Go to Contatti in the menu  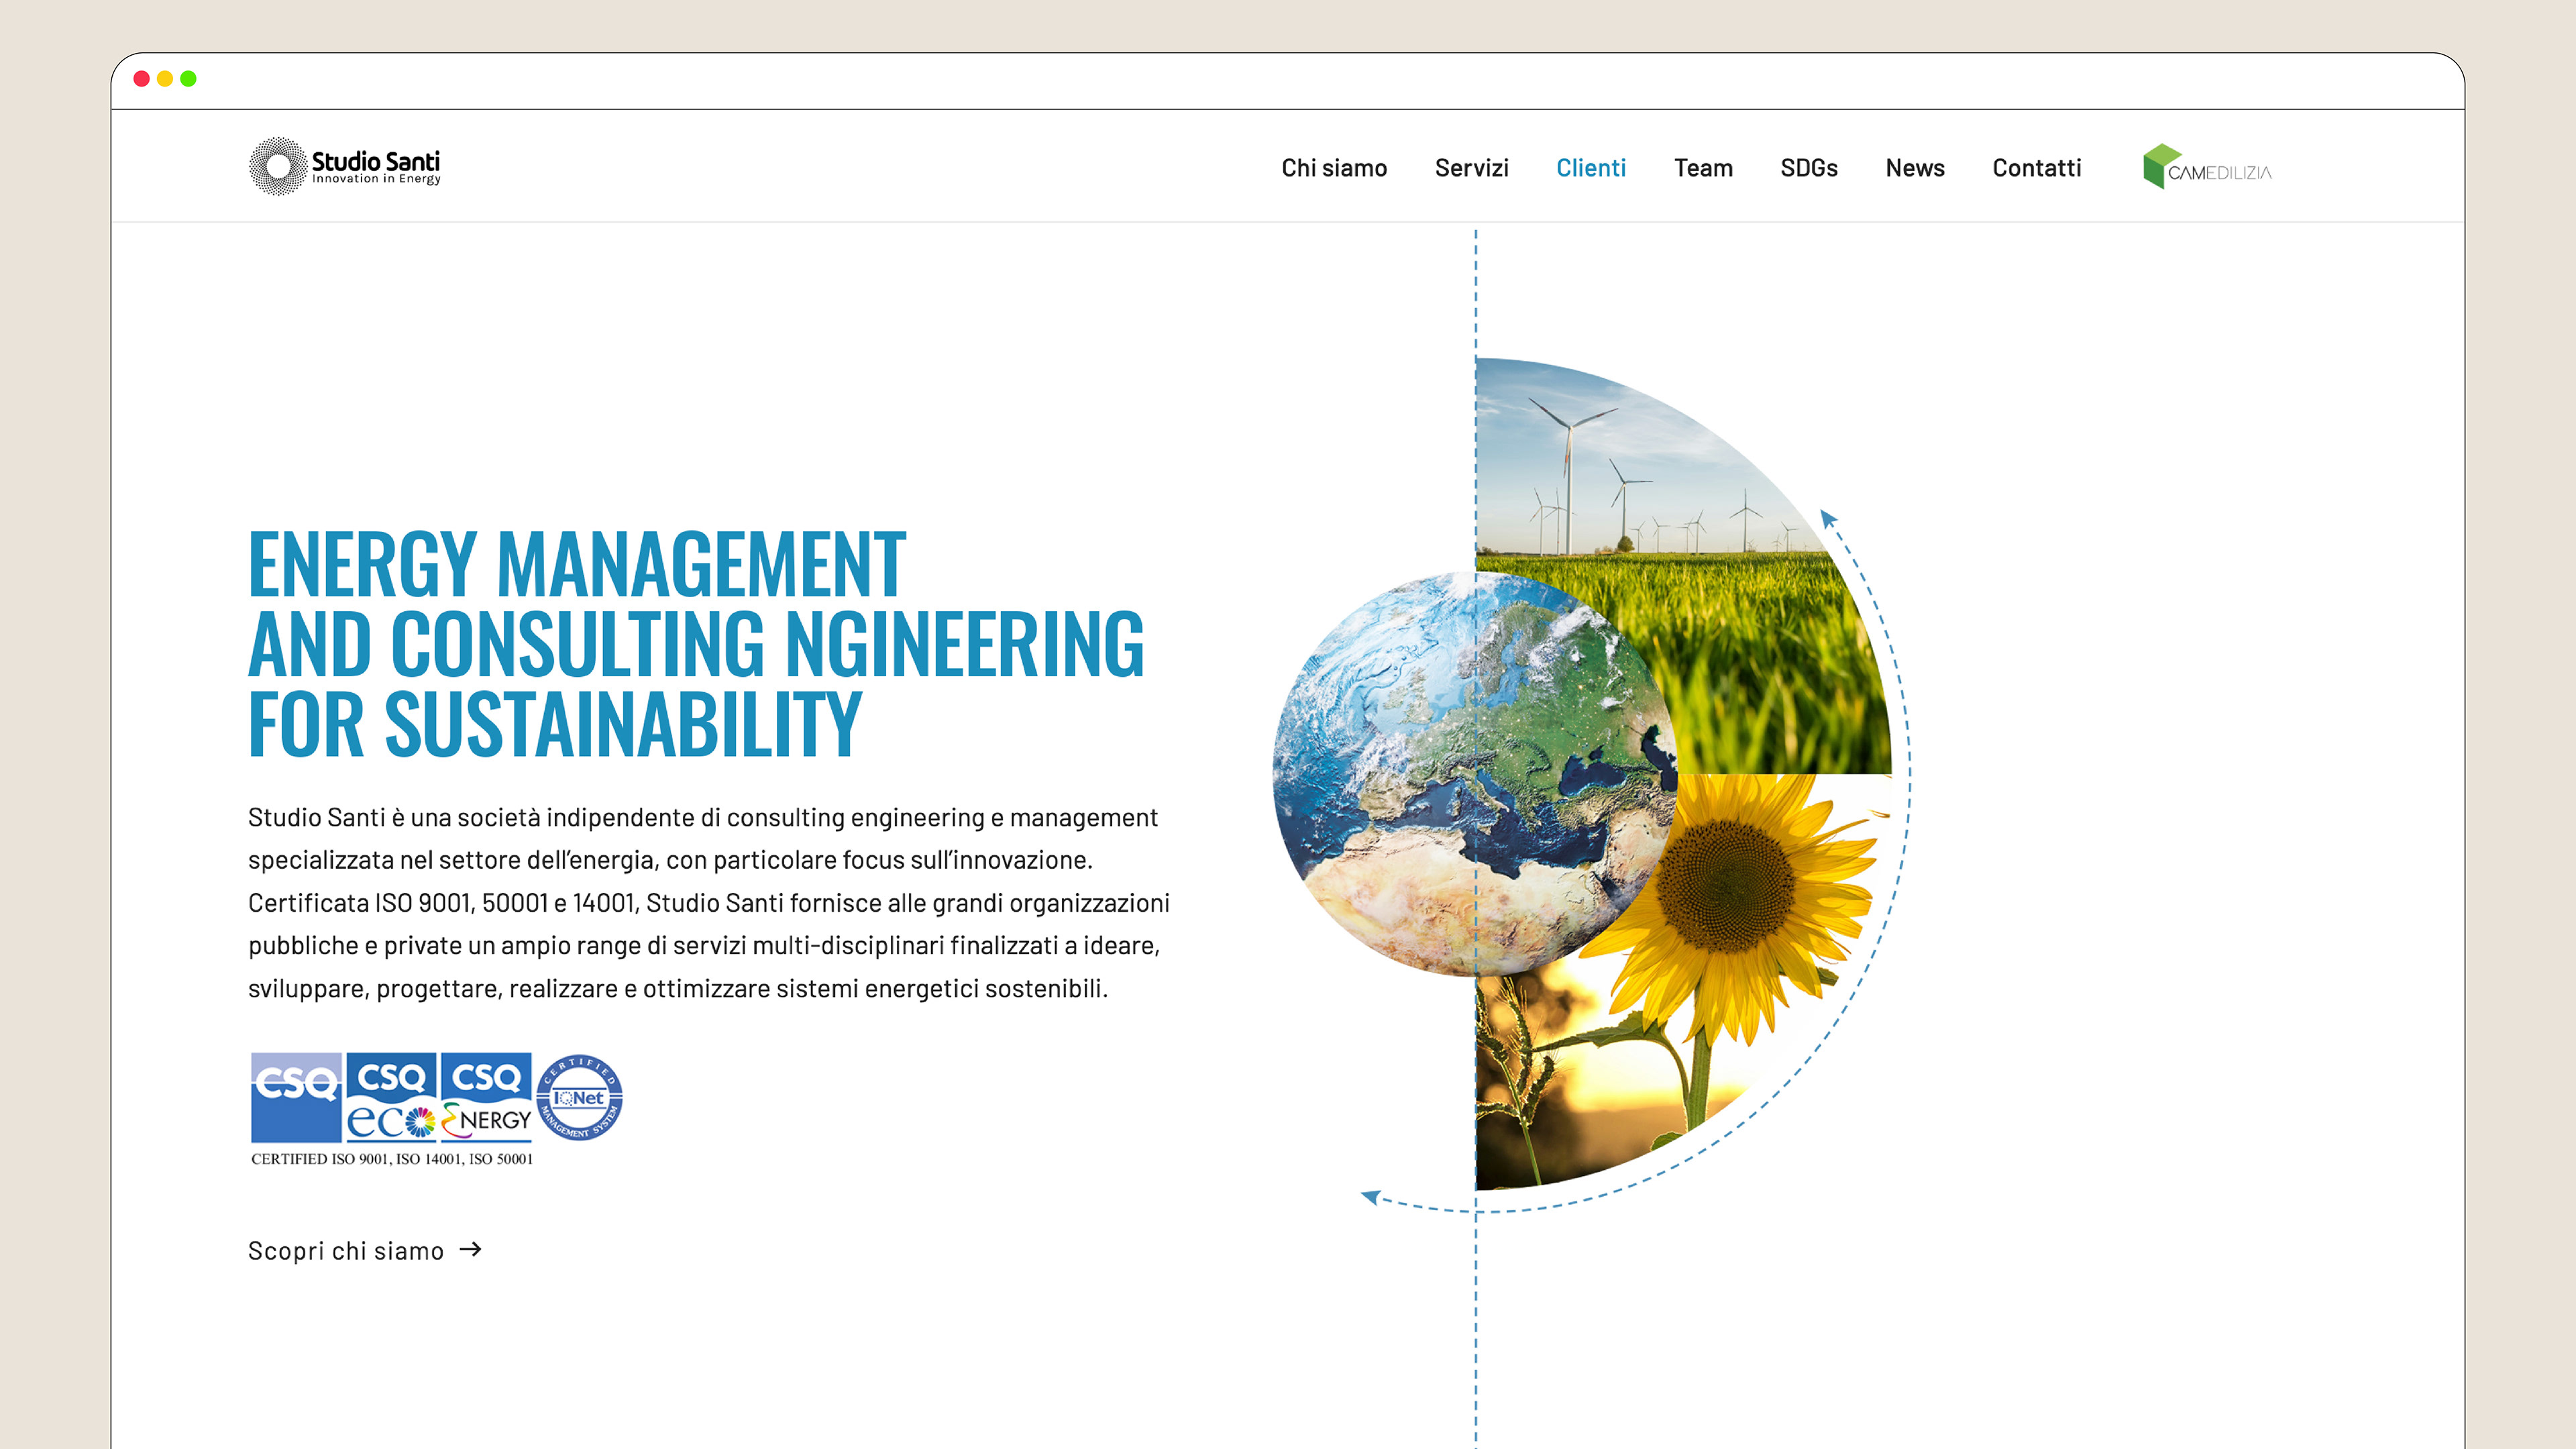(2036, 168)
